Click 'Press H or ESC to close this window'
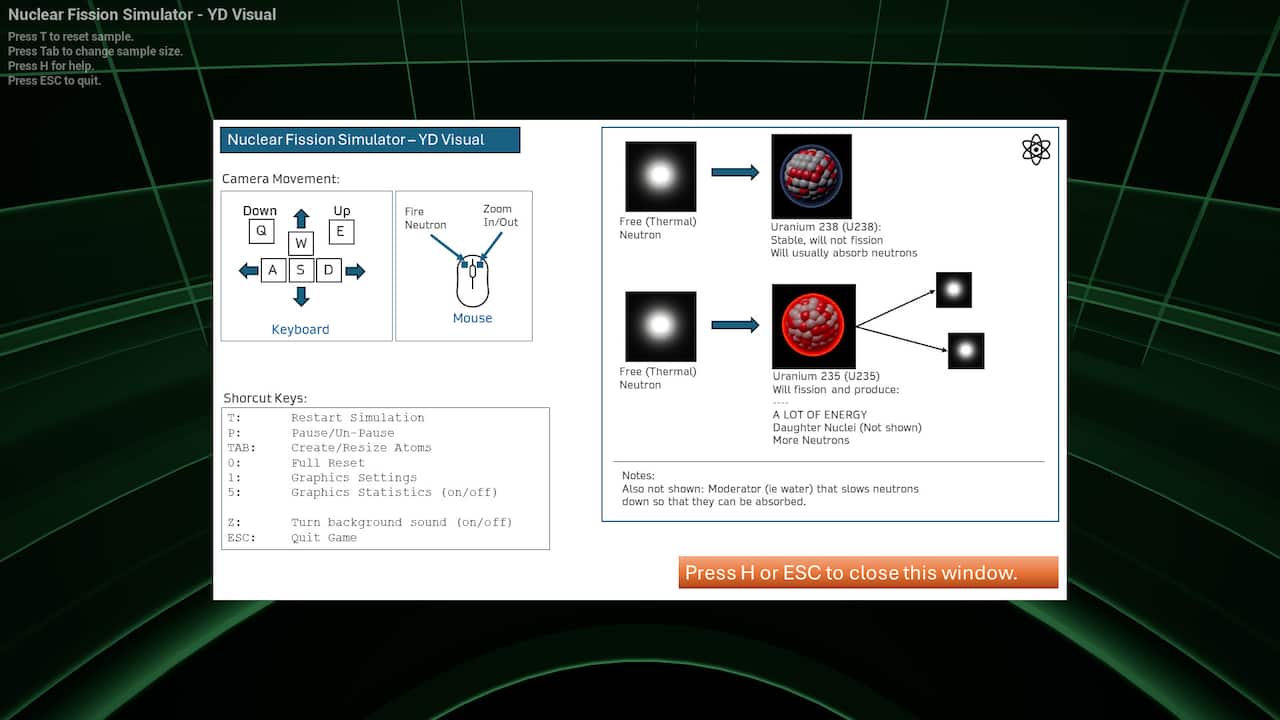This screenshot has height=720, width=1280. pos(868,573)
